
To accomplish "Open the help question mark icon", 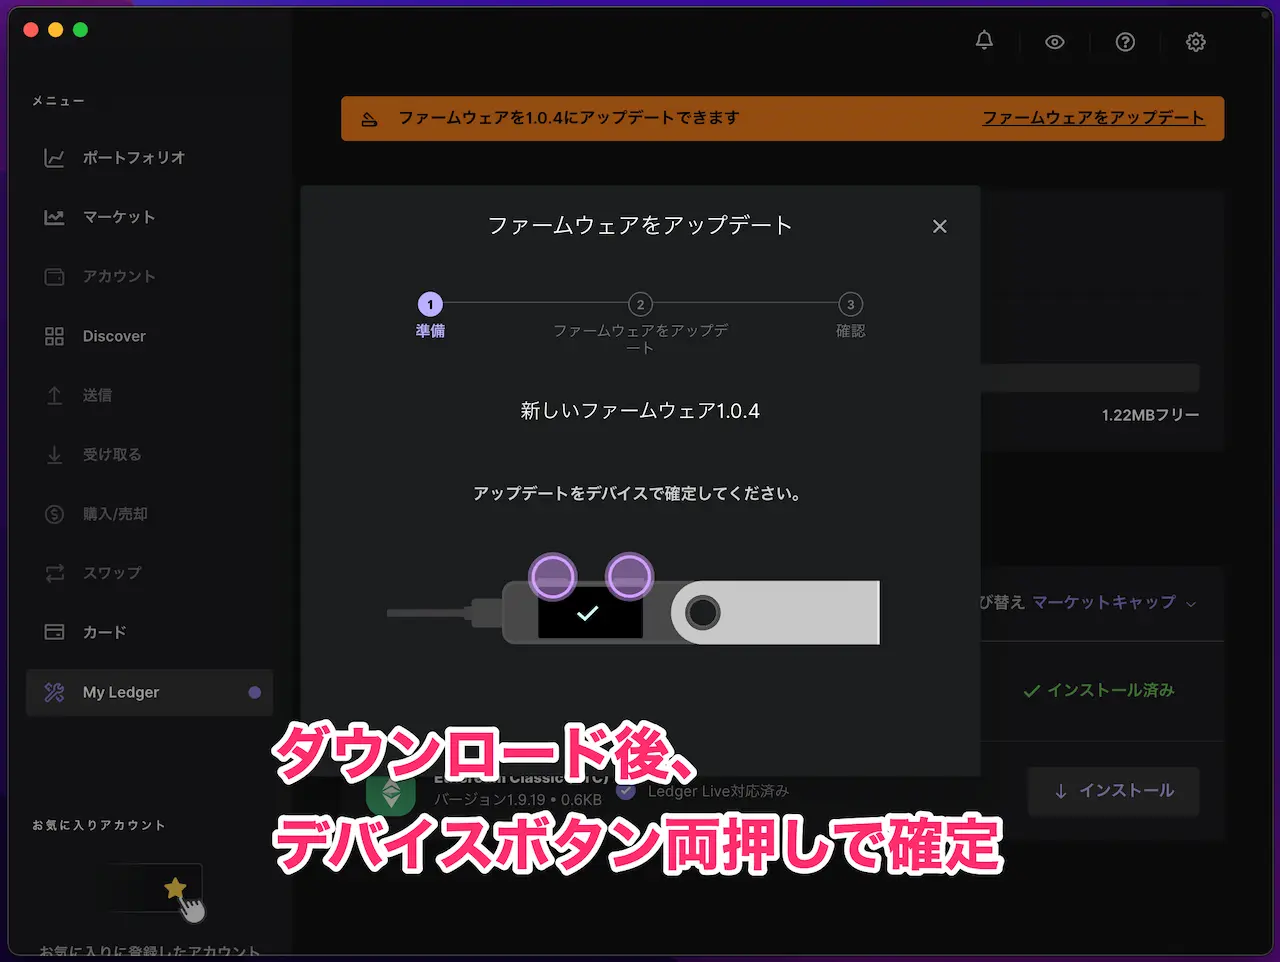I will pos(1125,42).
